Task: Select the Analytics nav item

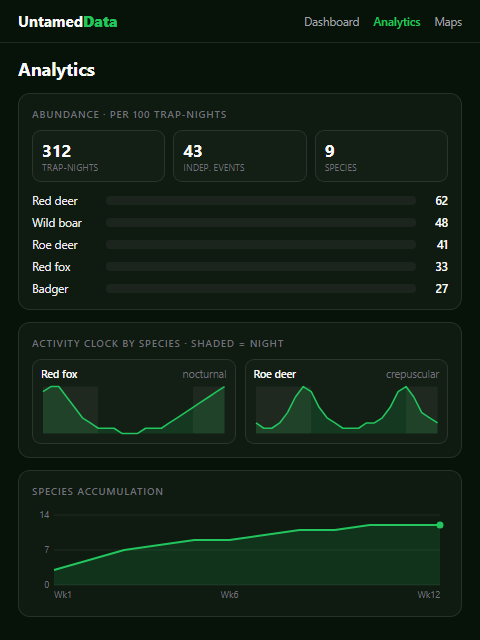Action: [x=397, y=22]
